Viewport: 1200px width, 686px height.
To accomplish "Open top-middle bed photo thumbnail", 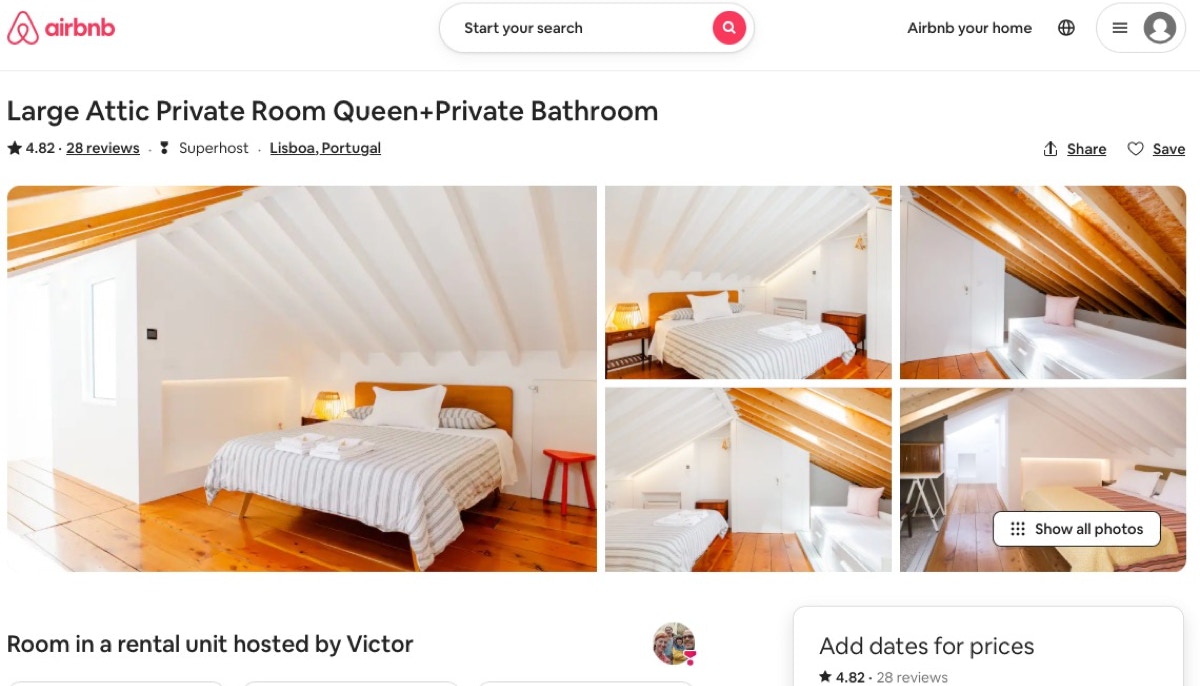I will click(x=748, y=282).
